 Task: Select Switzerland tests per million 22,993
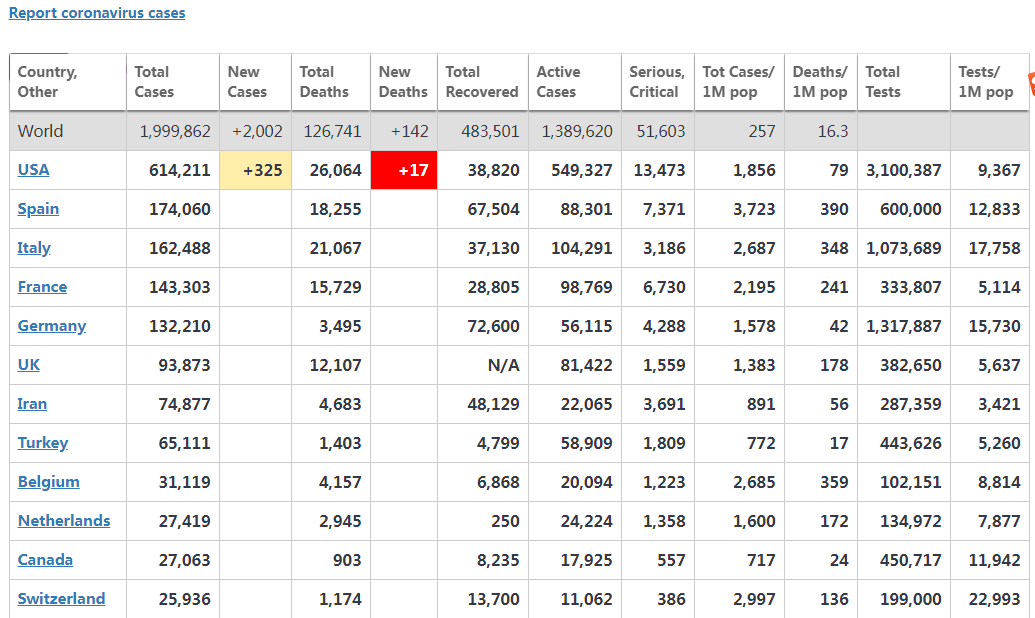tap(989, 598)
